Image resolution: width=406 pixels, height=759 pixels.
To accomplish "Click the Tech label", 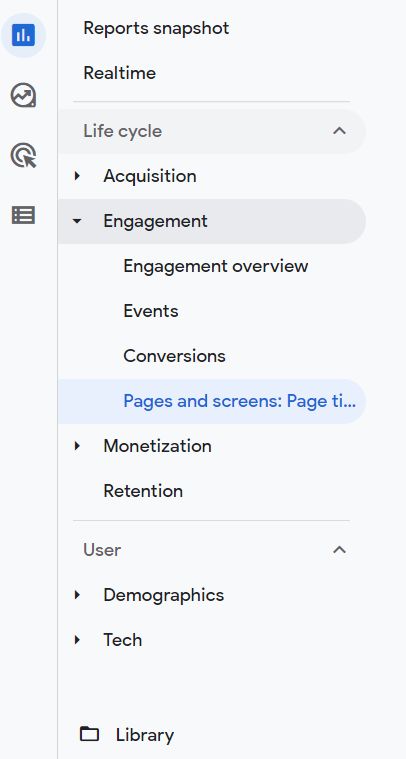I will [x=122, y=640].
